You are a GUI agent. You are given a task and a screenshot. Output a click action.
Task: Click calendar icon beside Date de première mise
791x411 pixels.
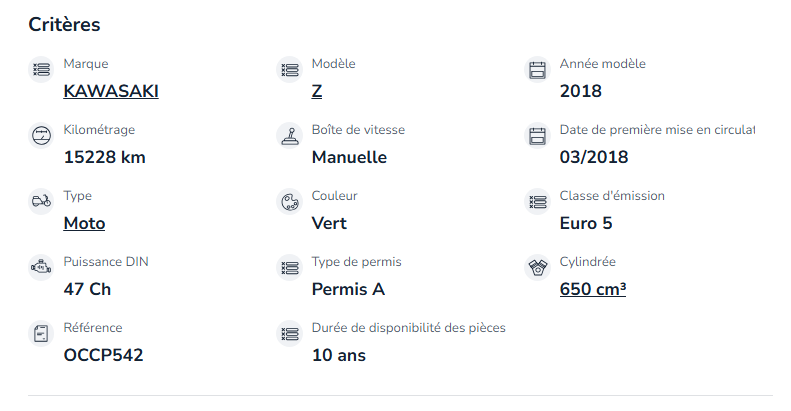point(537,135)
